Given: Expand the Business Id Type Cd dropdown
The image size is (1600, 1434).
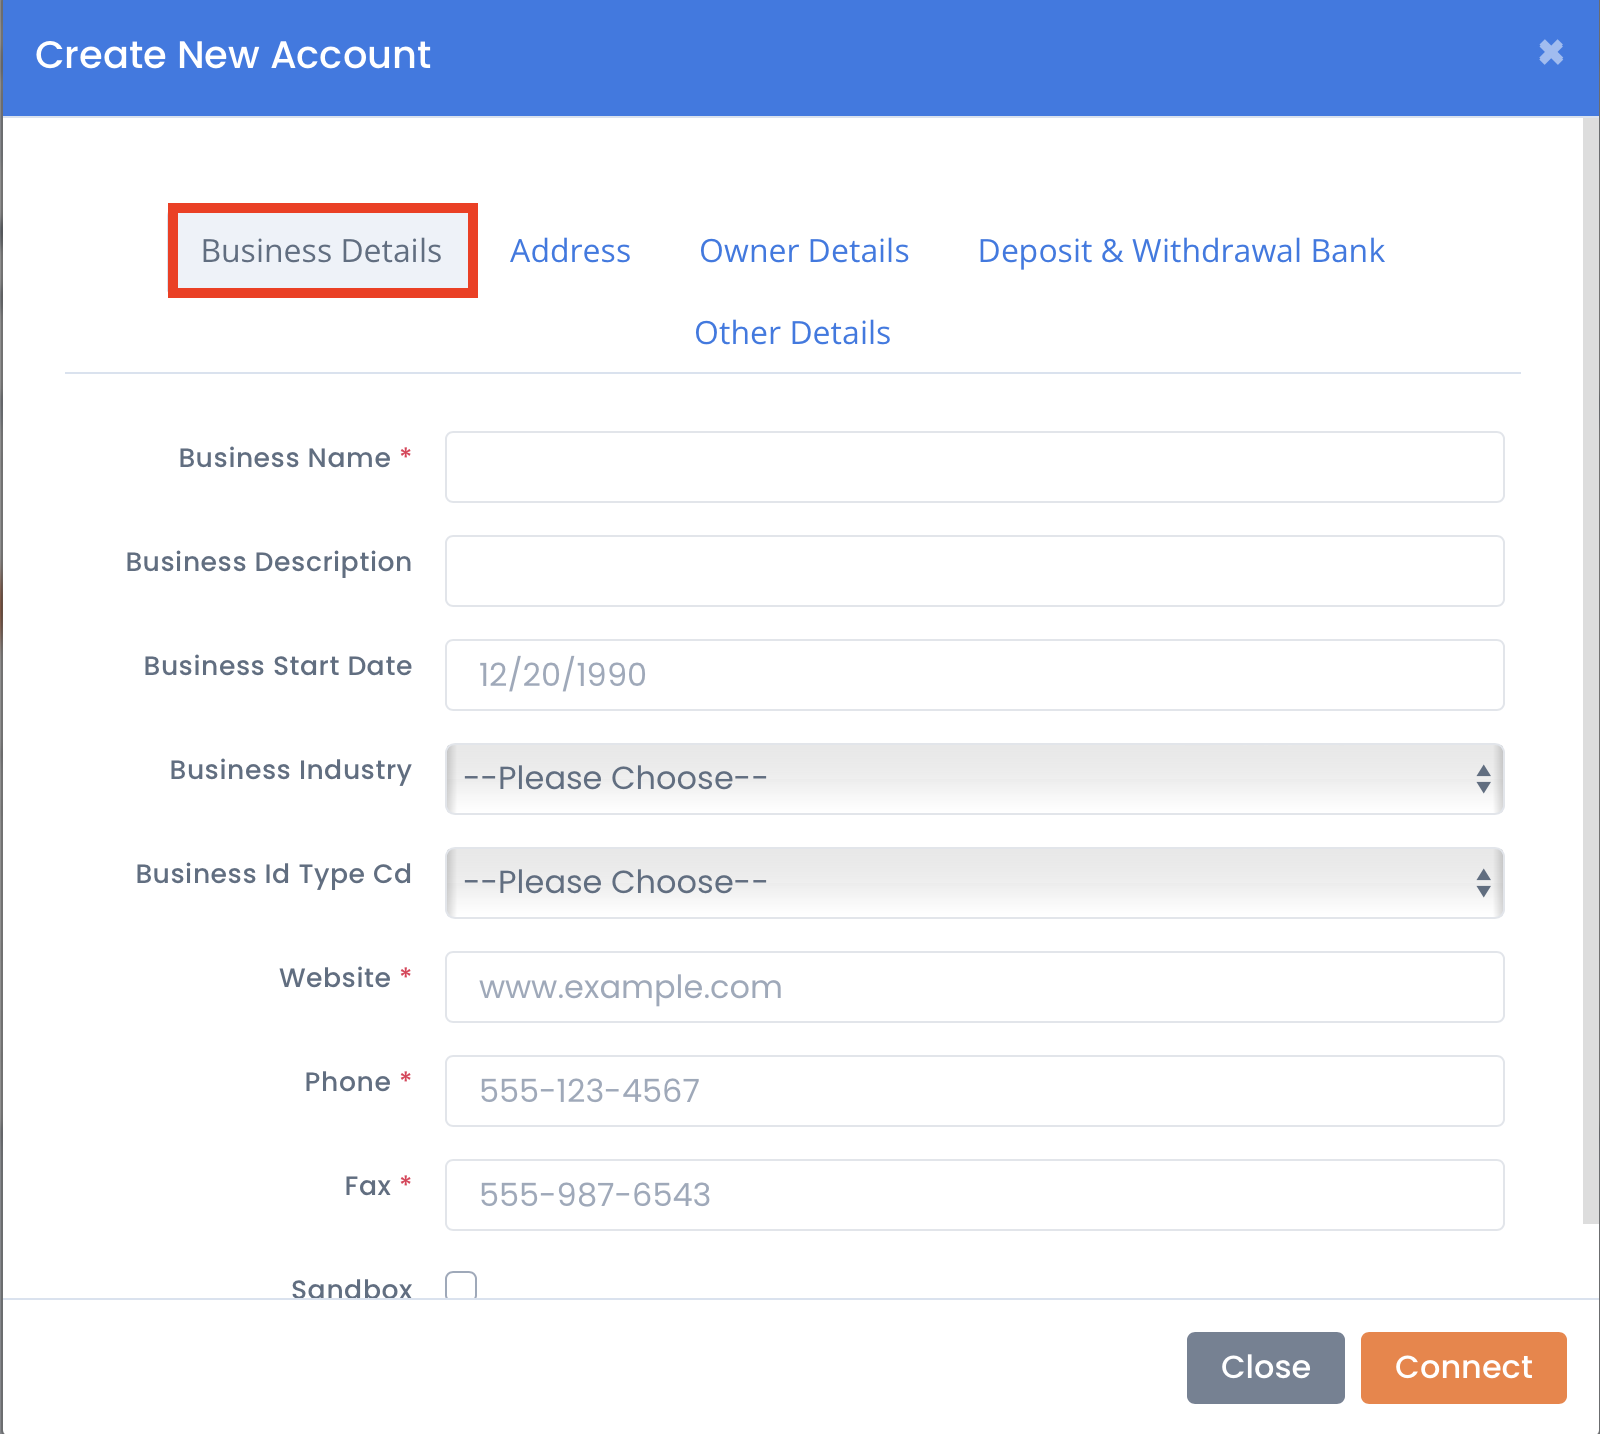Looking at the screenshot, I should pos(975,883).
